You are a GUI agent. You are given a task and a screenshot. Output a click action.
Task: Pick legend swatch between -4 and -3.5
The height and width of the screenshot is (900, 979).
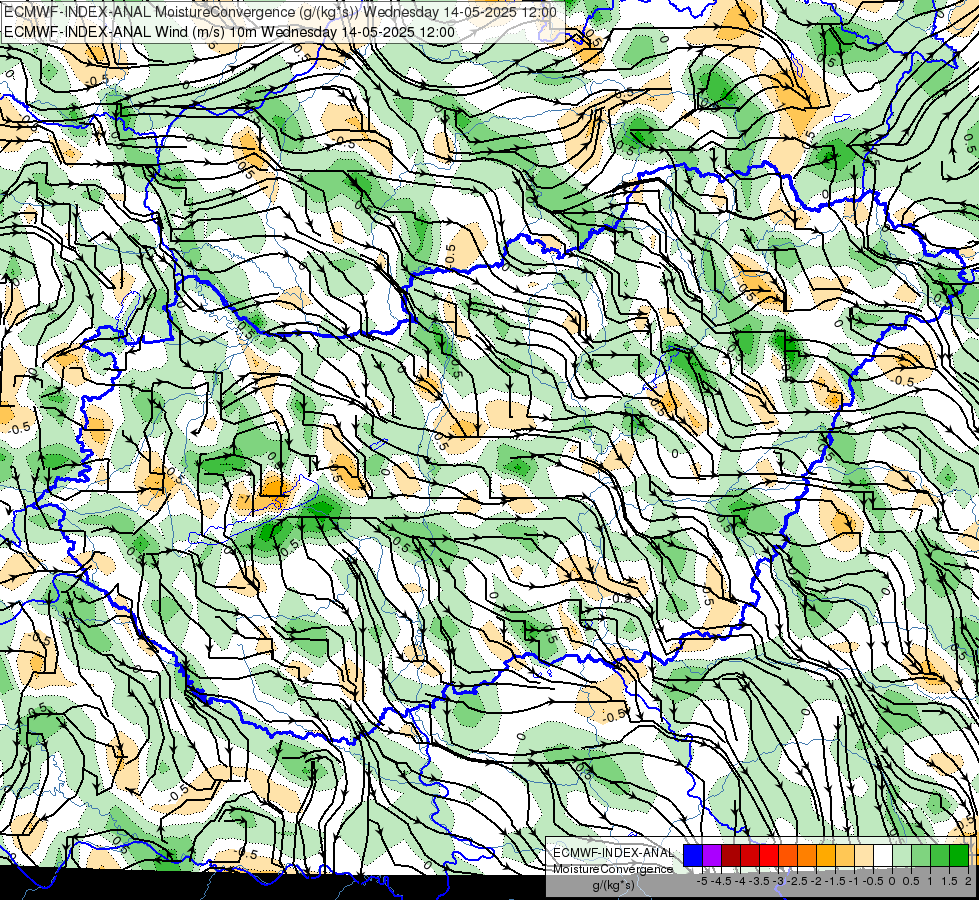tap(750, 856)
